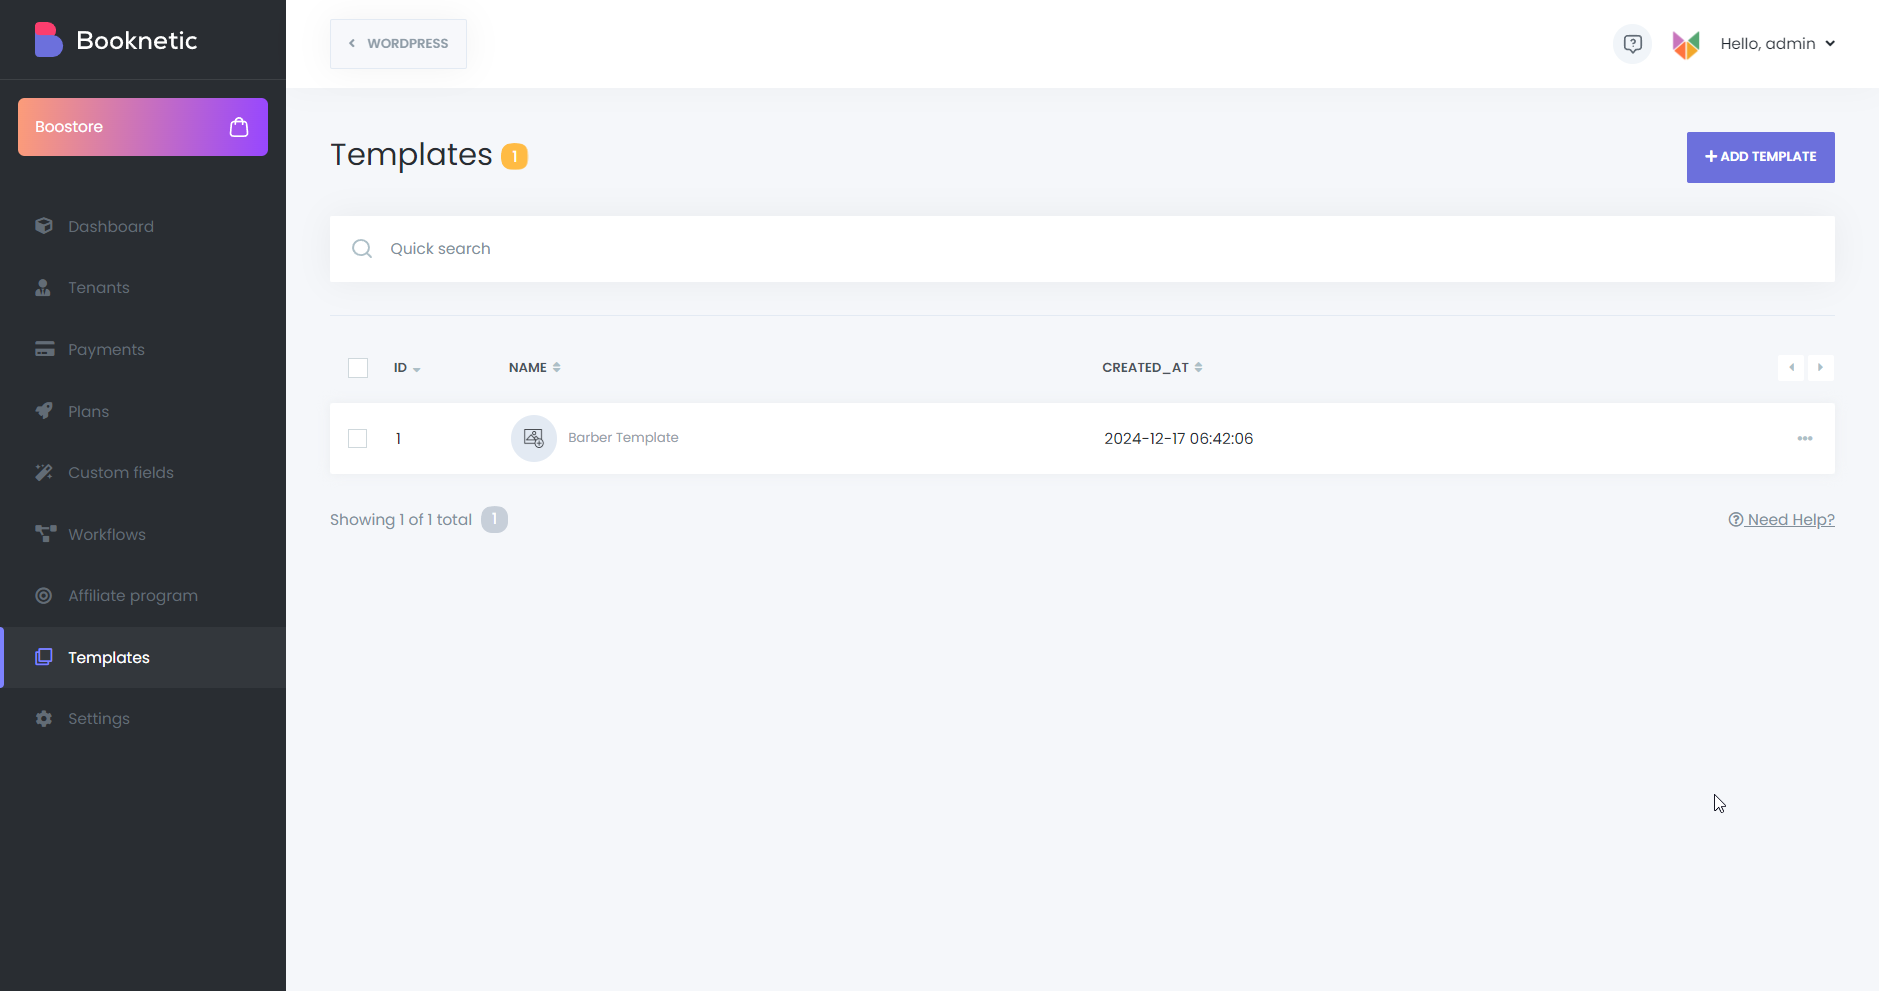Viewport: 1879px width, 991px height.
Task: Click the Dashboard cube icon
Action: [x=44, y=226]
